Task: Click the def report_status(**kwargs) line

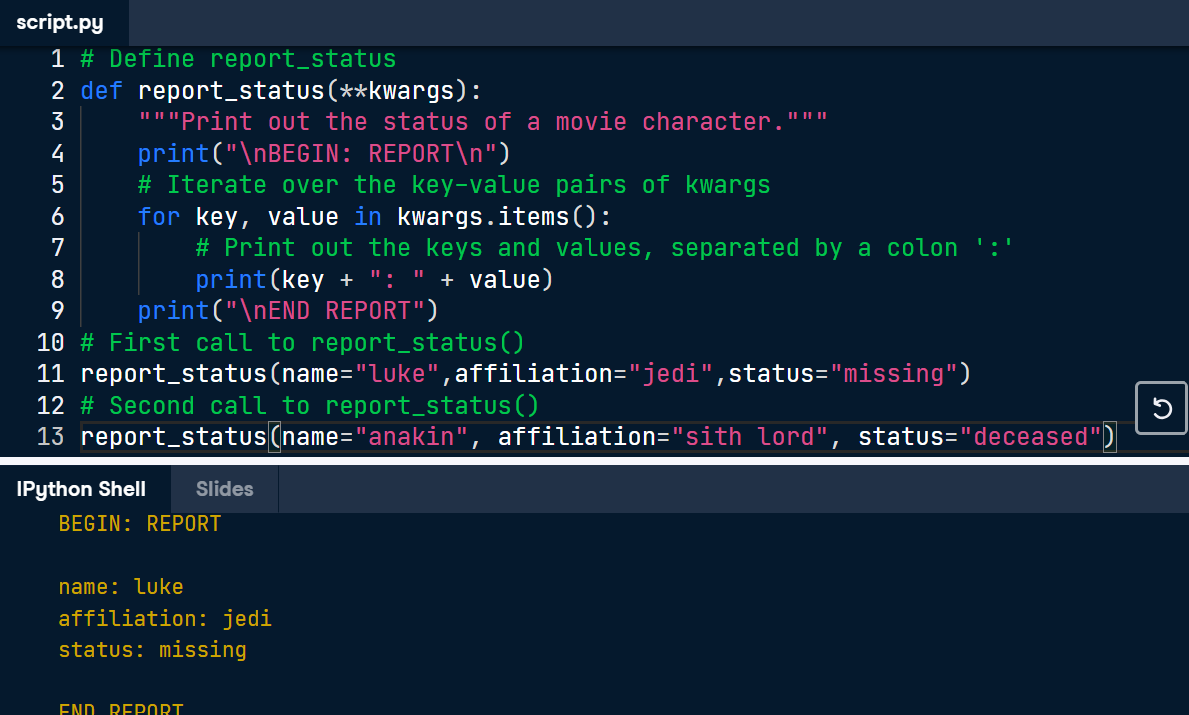Action: coord(281,91)
